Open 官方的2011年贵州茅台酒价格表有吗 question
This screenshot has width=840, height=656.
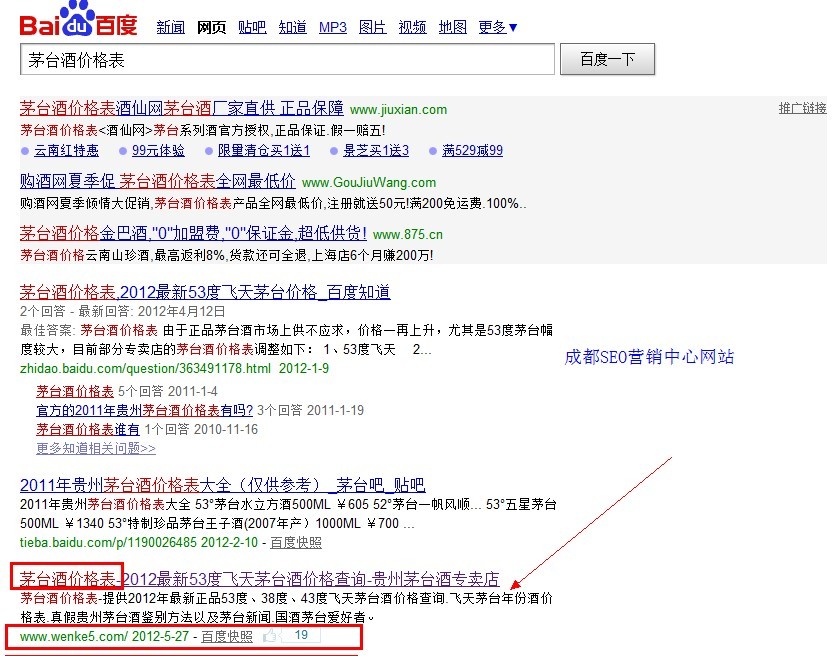click(145, 410)
